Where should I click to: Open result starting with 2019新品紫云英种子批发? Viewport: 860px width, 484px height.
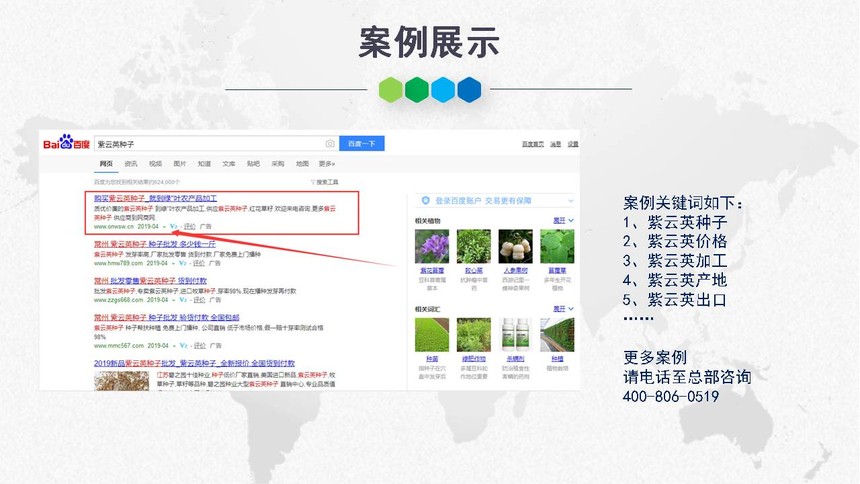(194, 363)
